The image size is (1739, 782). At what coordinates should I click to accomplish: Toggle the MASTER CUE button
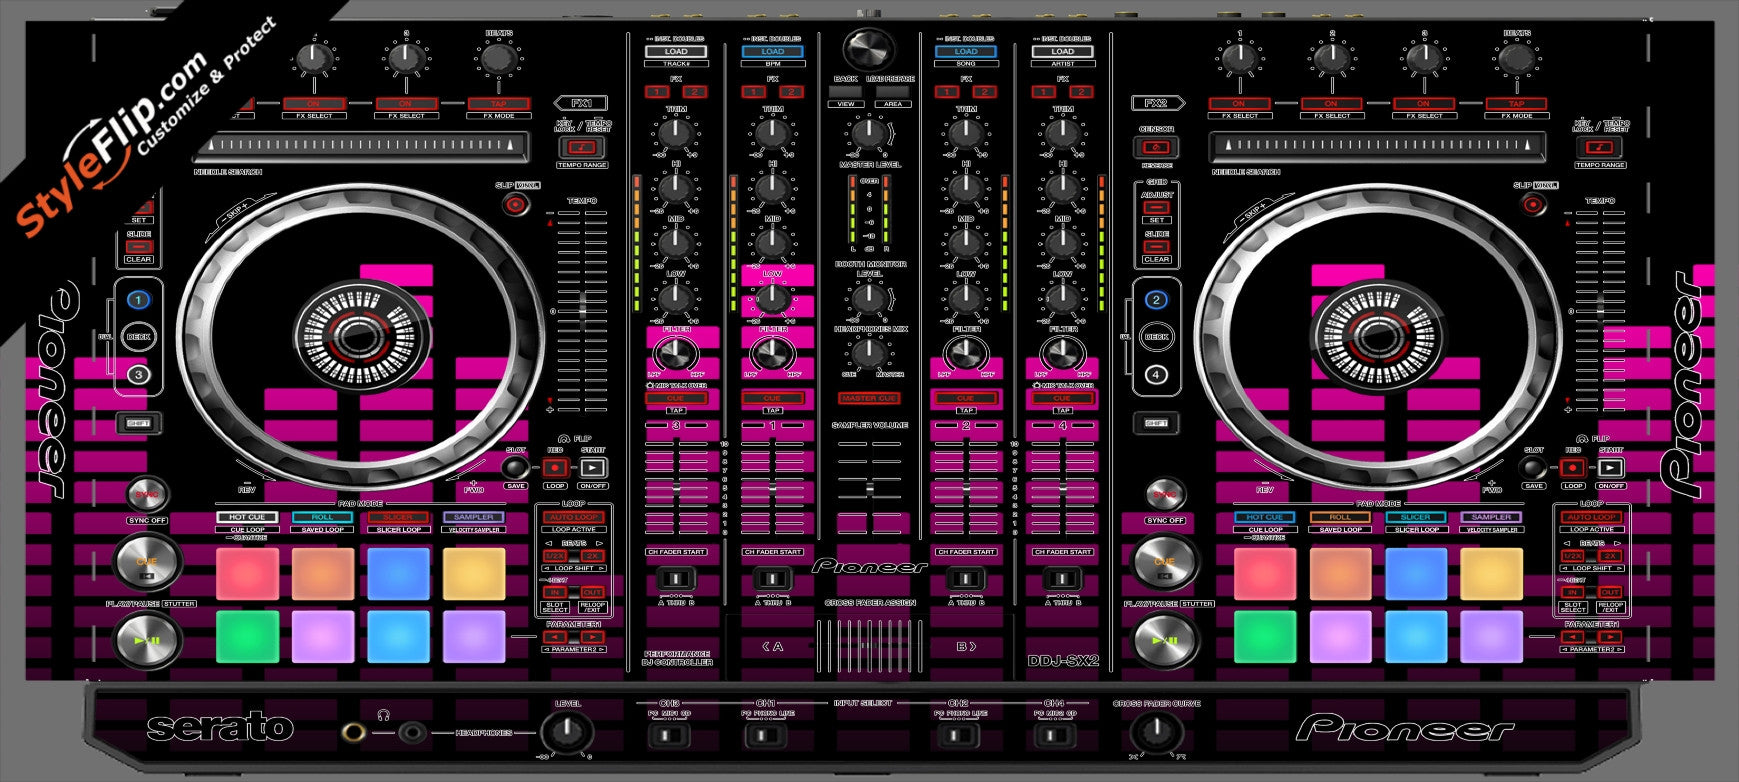(x=869, y=398)
